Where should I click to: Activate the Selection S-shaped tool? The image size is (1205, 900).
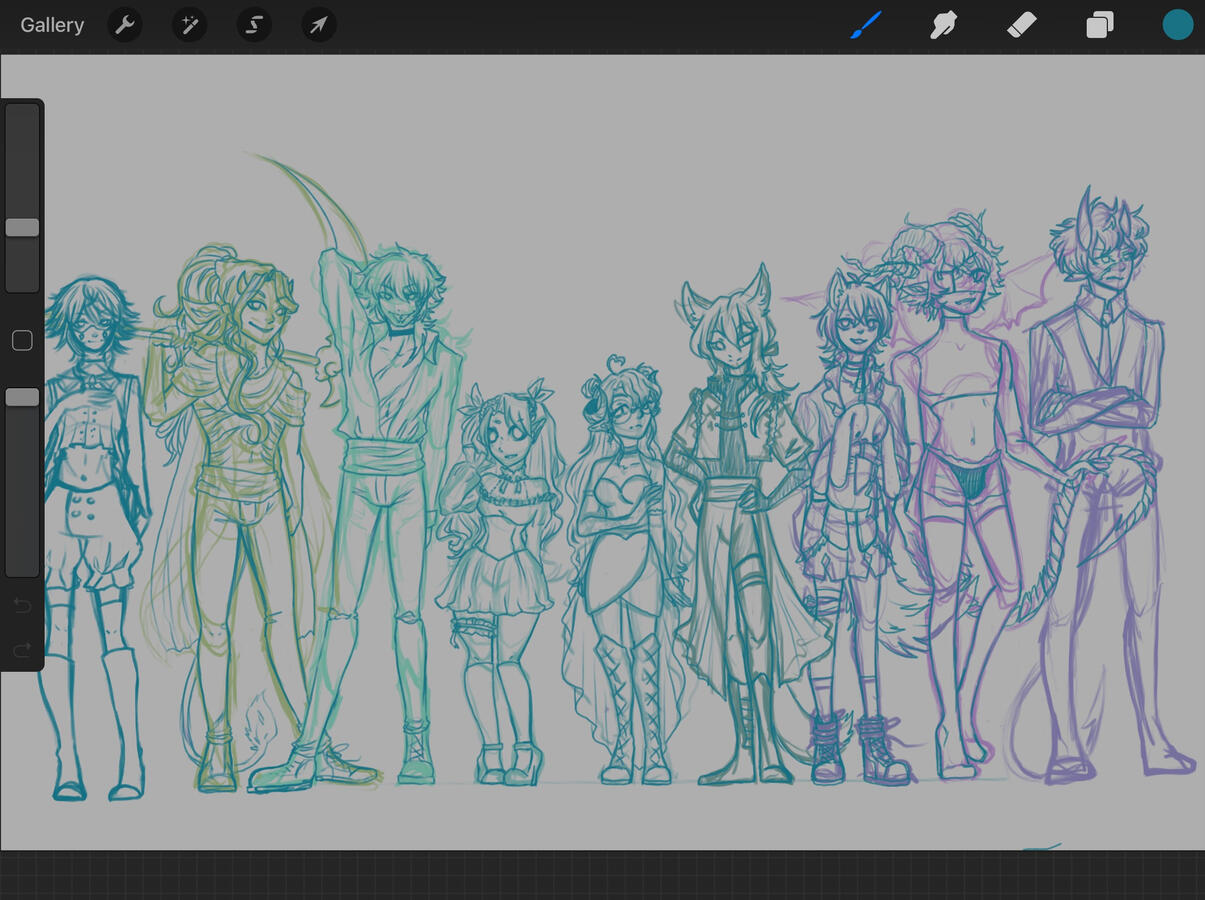click(x=254, y=25)
